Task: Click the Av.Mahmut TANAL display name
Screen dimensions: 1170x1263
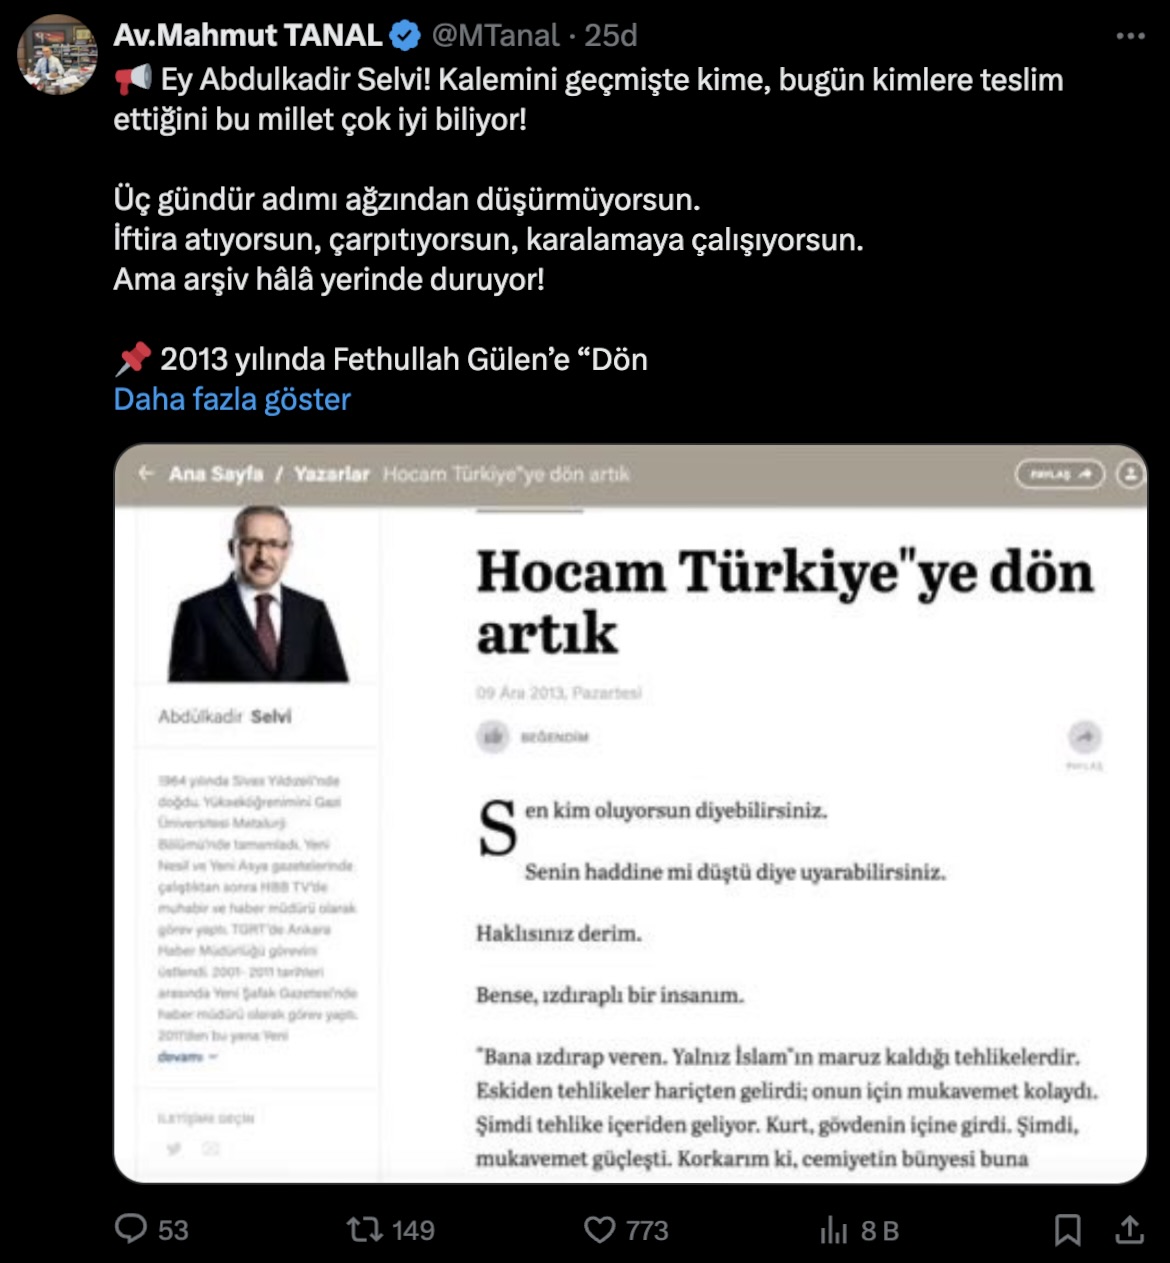Action: point(247,36)
